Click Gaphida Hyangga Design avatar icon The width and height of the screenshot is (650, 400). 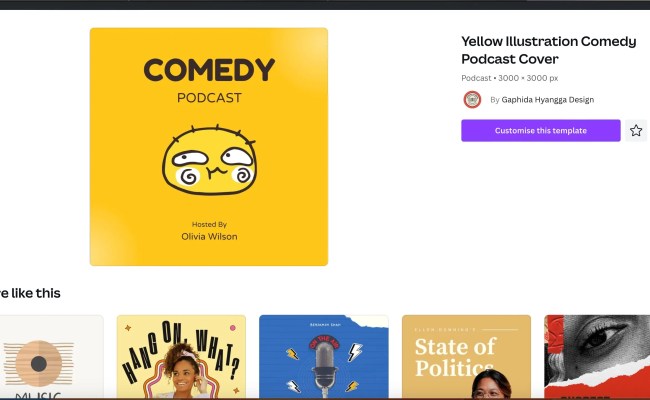pyautogui.click(x=472, y=99)
